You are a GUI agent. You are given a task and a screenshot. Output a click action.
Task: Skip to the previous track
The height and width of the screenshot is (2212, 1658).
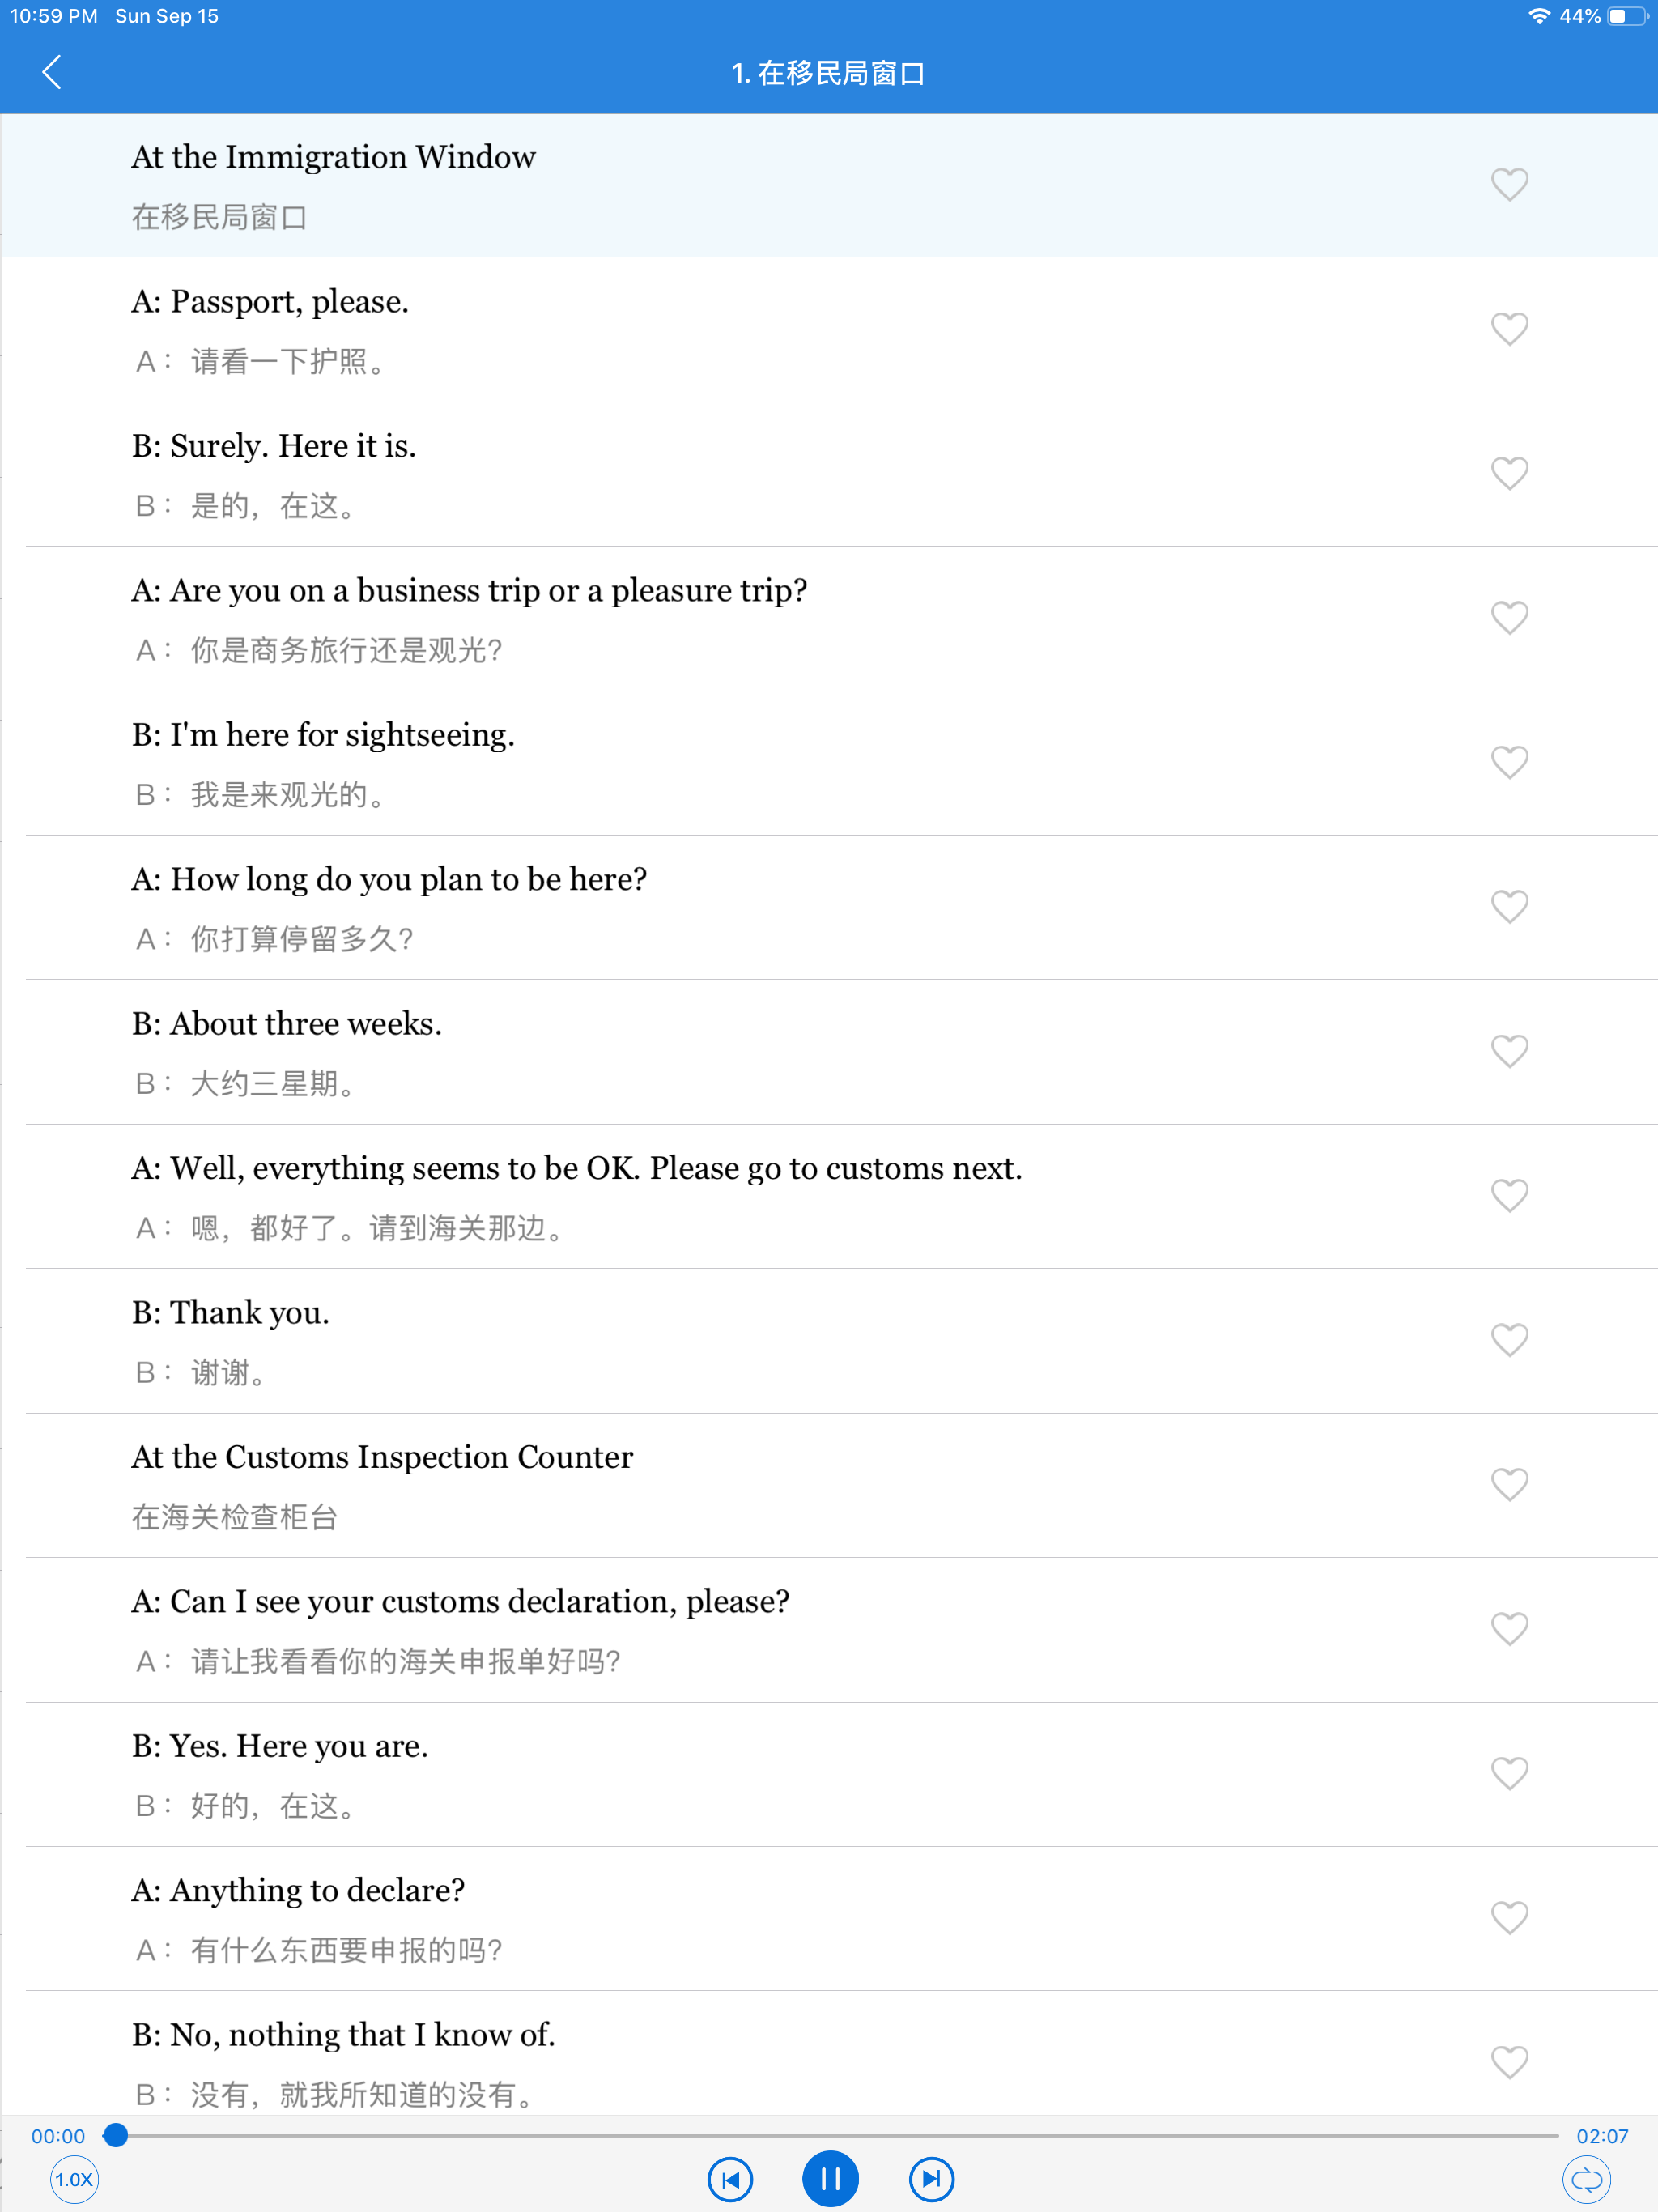click(730, 2179)
